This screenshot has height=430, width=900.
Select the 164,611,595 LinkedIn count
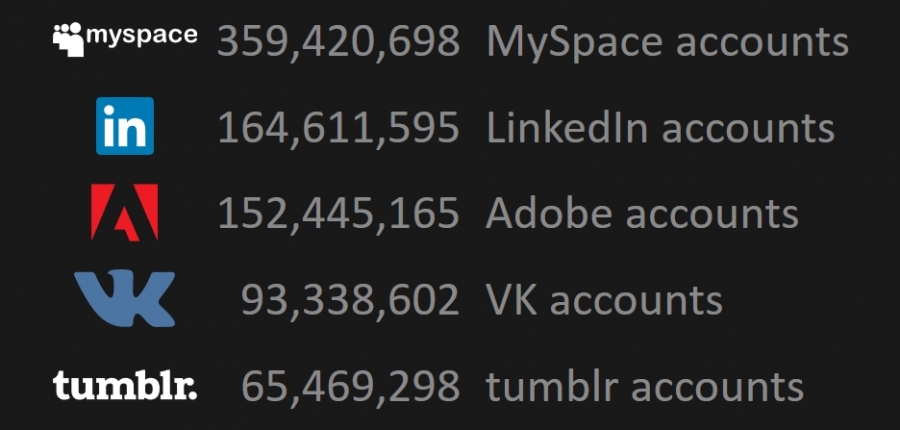pyautogui.click(x=339, y=127)
